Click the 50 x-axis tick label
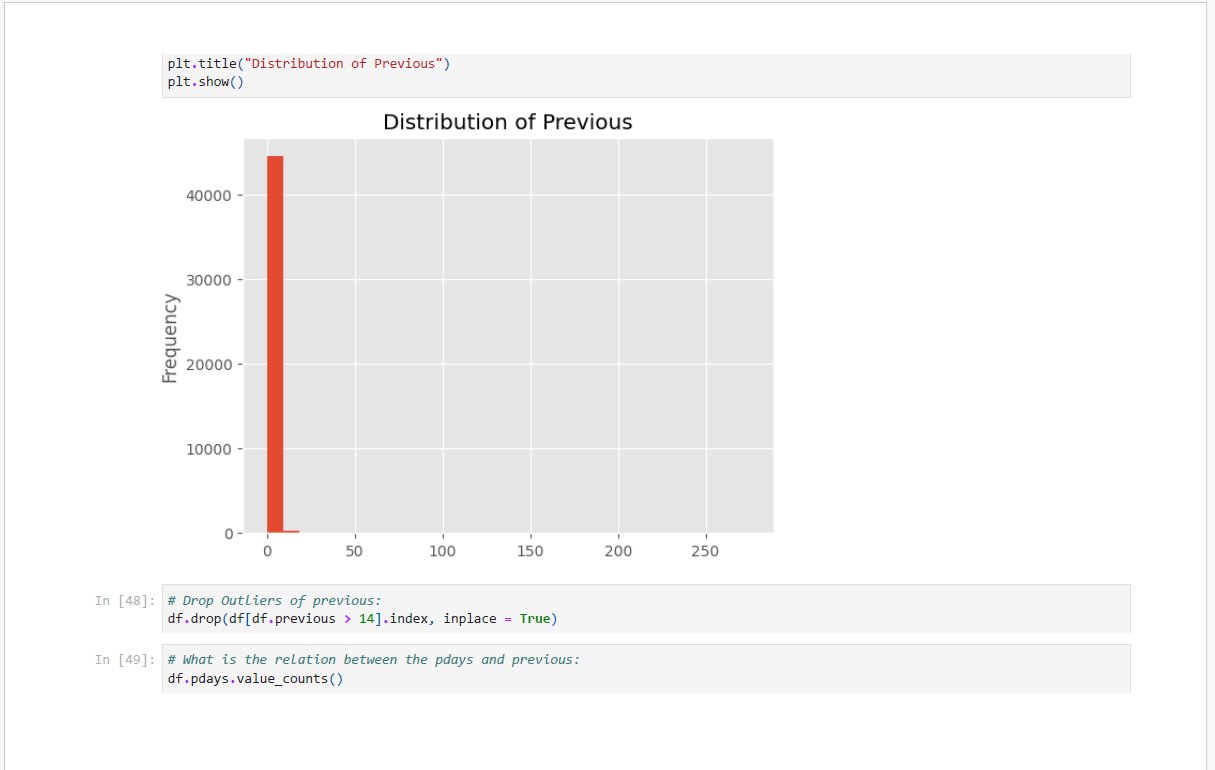This screenshot has width=1215, height=770. point(354,552)
